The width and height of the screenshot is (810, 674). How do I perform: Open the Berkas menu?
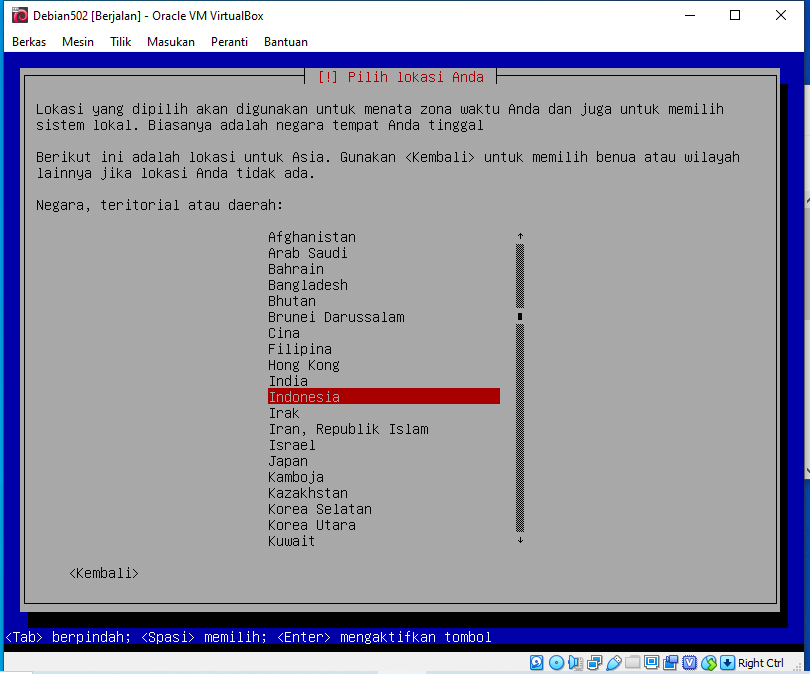point(29,42)
